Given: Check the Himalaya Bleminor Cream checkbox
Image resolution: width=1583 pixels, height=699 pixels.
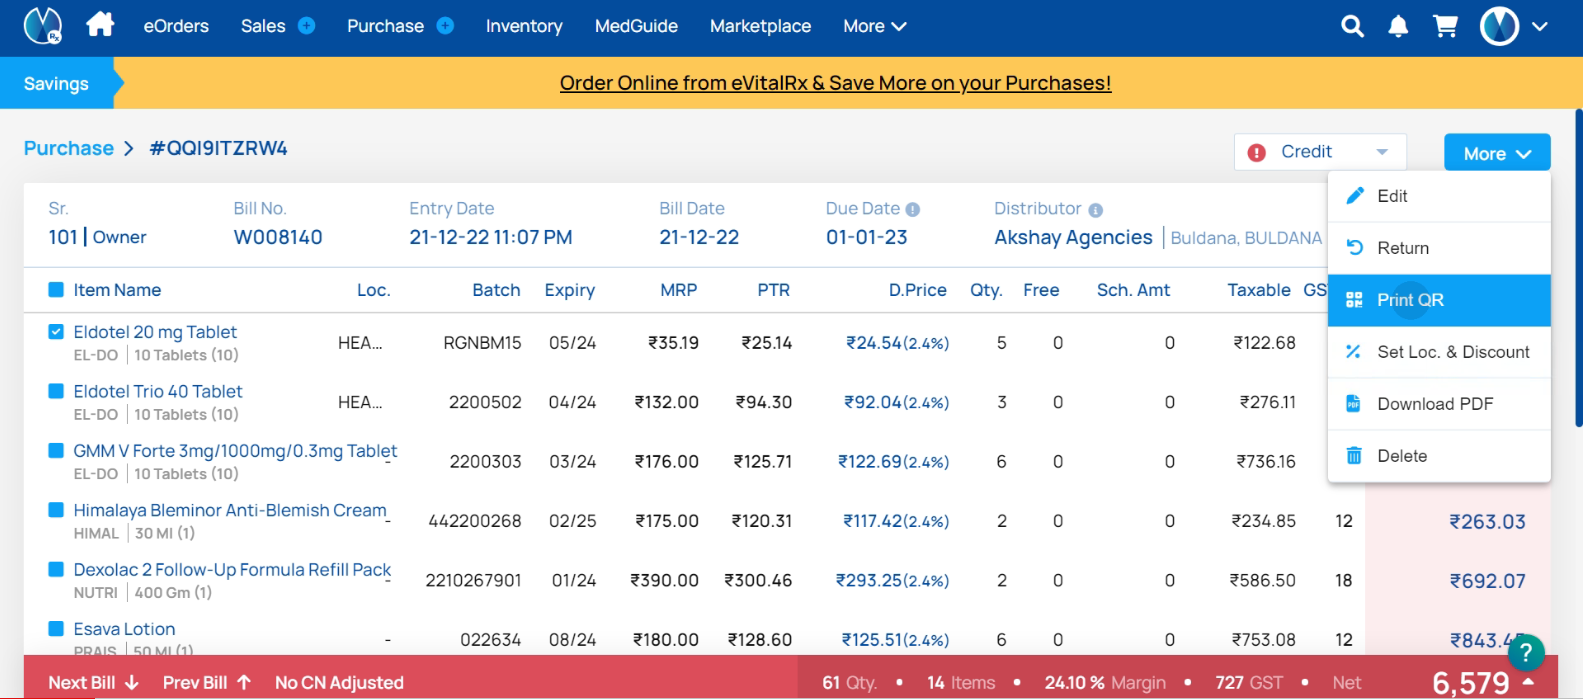Looking at the screenshot, I should (x=56, y=510).
